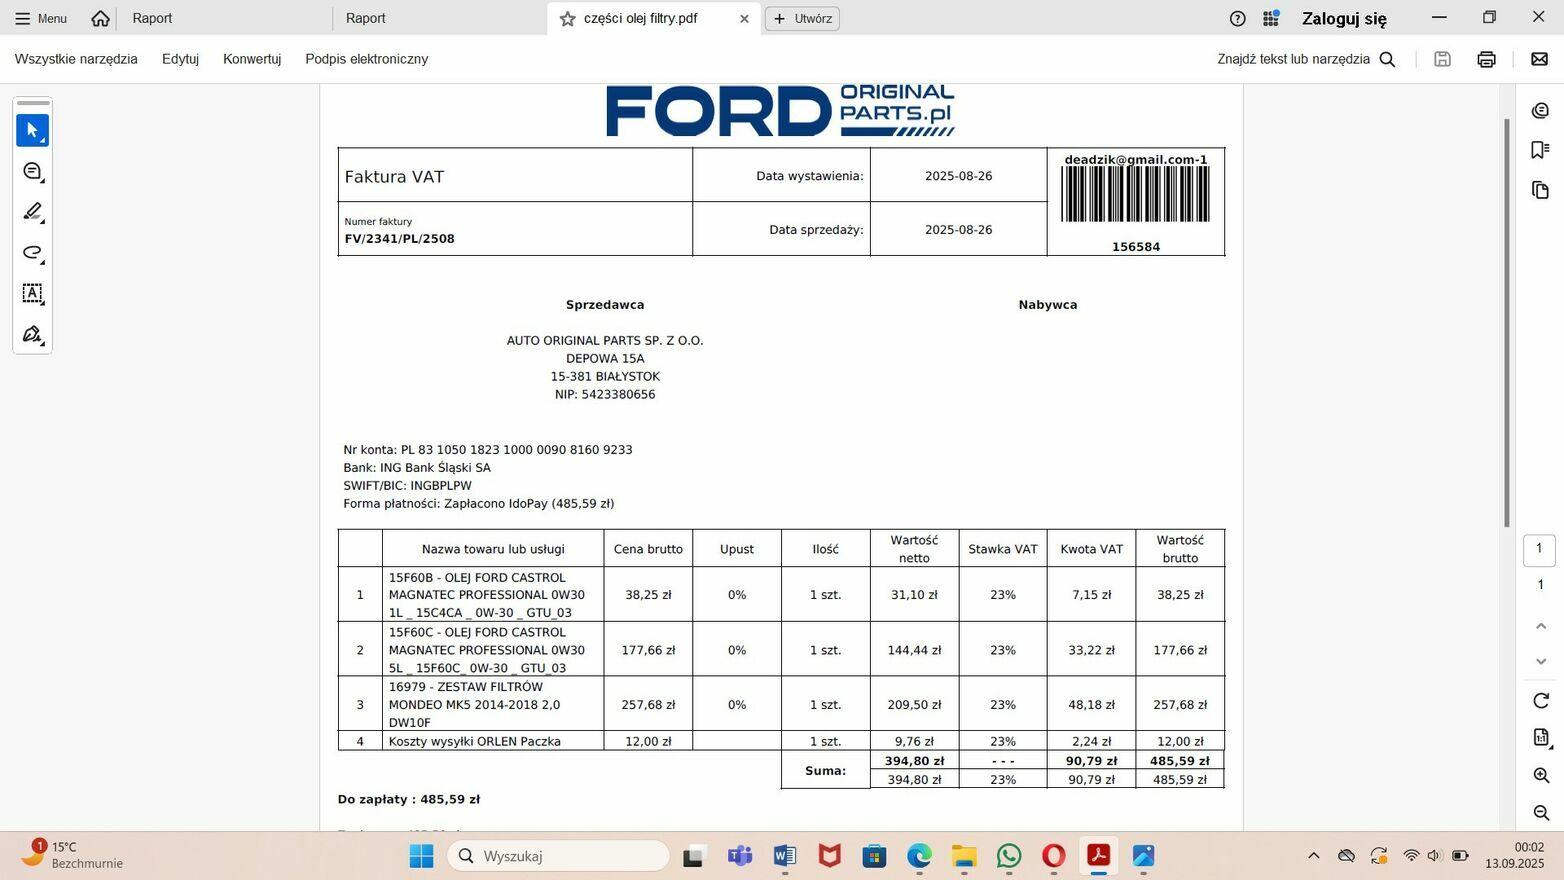Activate the text box selection tool

coord(32,294)
